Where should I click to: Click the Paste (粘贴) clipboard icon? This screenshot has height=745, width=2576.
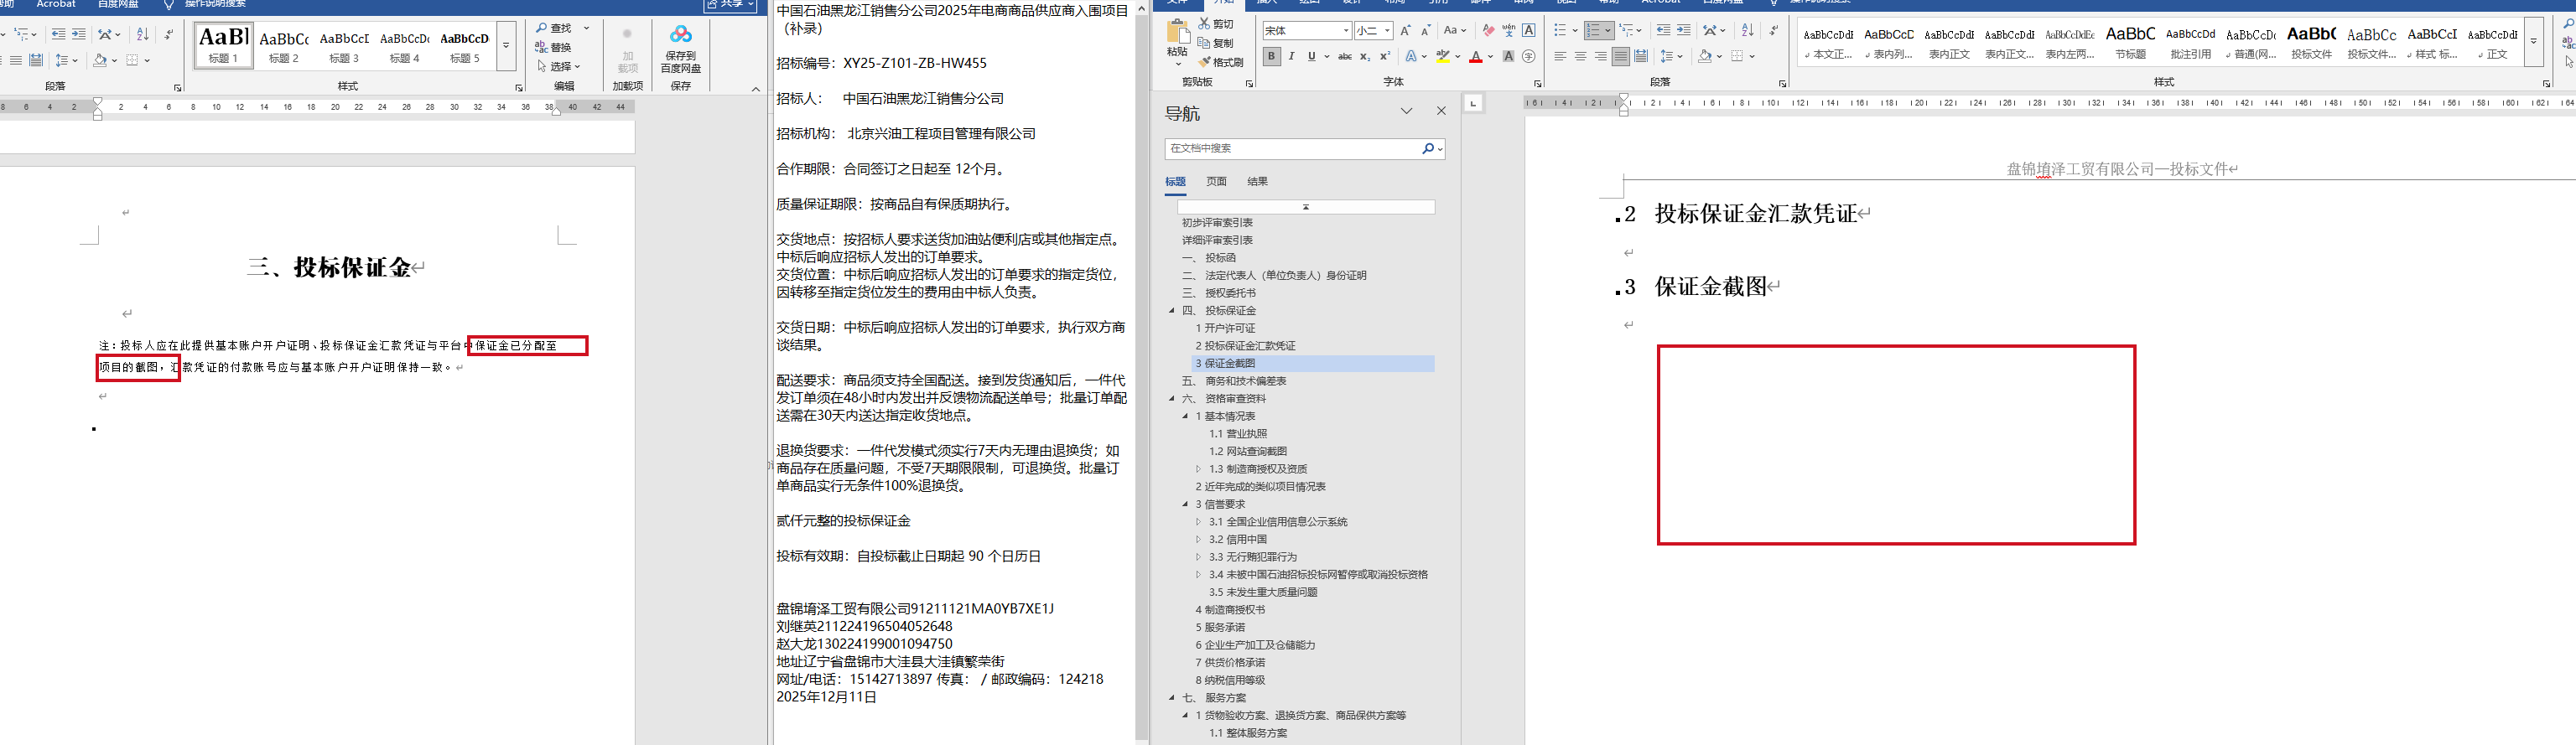(x=1177, y=33)
